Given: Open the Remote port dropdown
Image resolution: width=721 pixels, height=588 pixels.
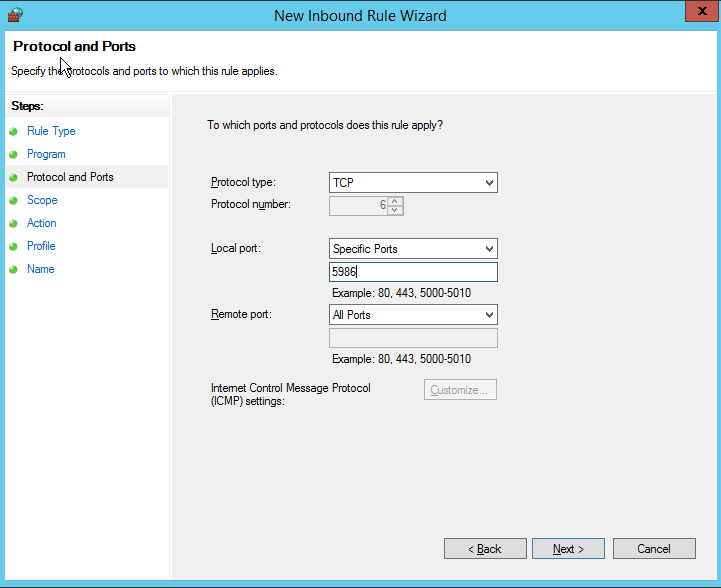Looking at the screenshot, I should click(413, 315).
